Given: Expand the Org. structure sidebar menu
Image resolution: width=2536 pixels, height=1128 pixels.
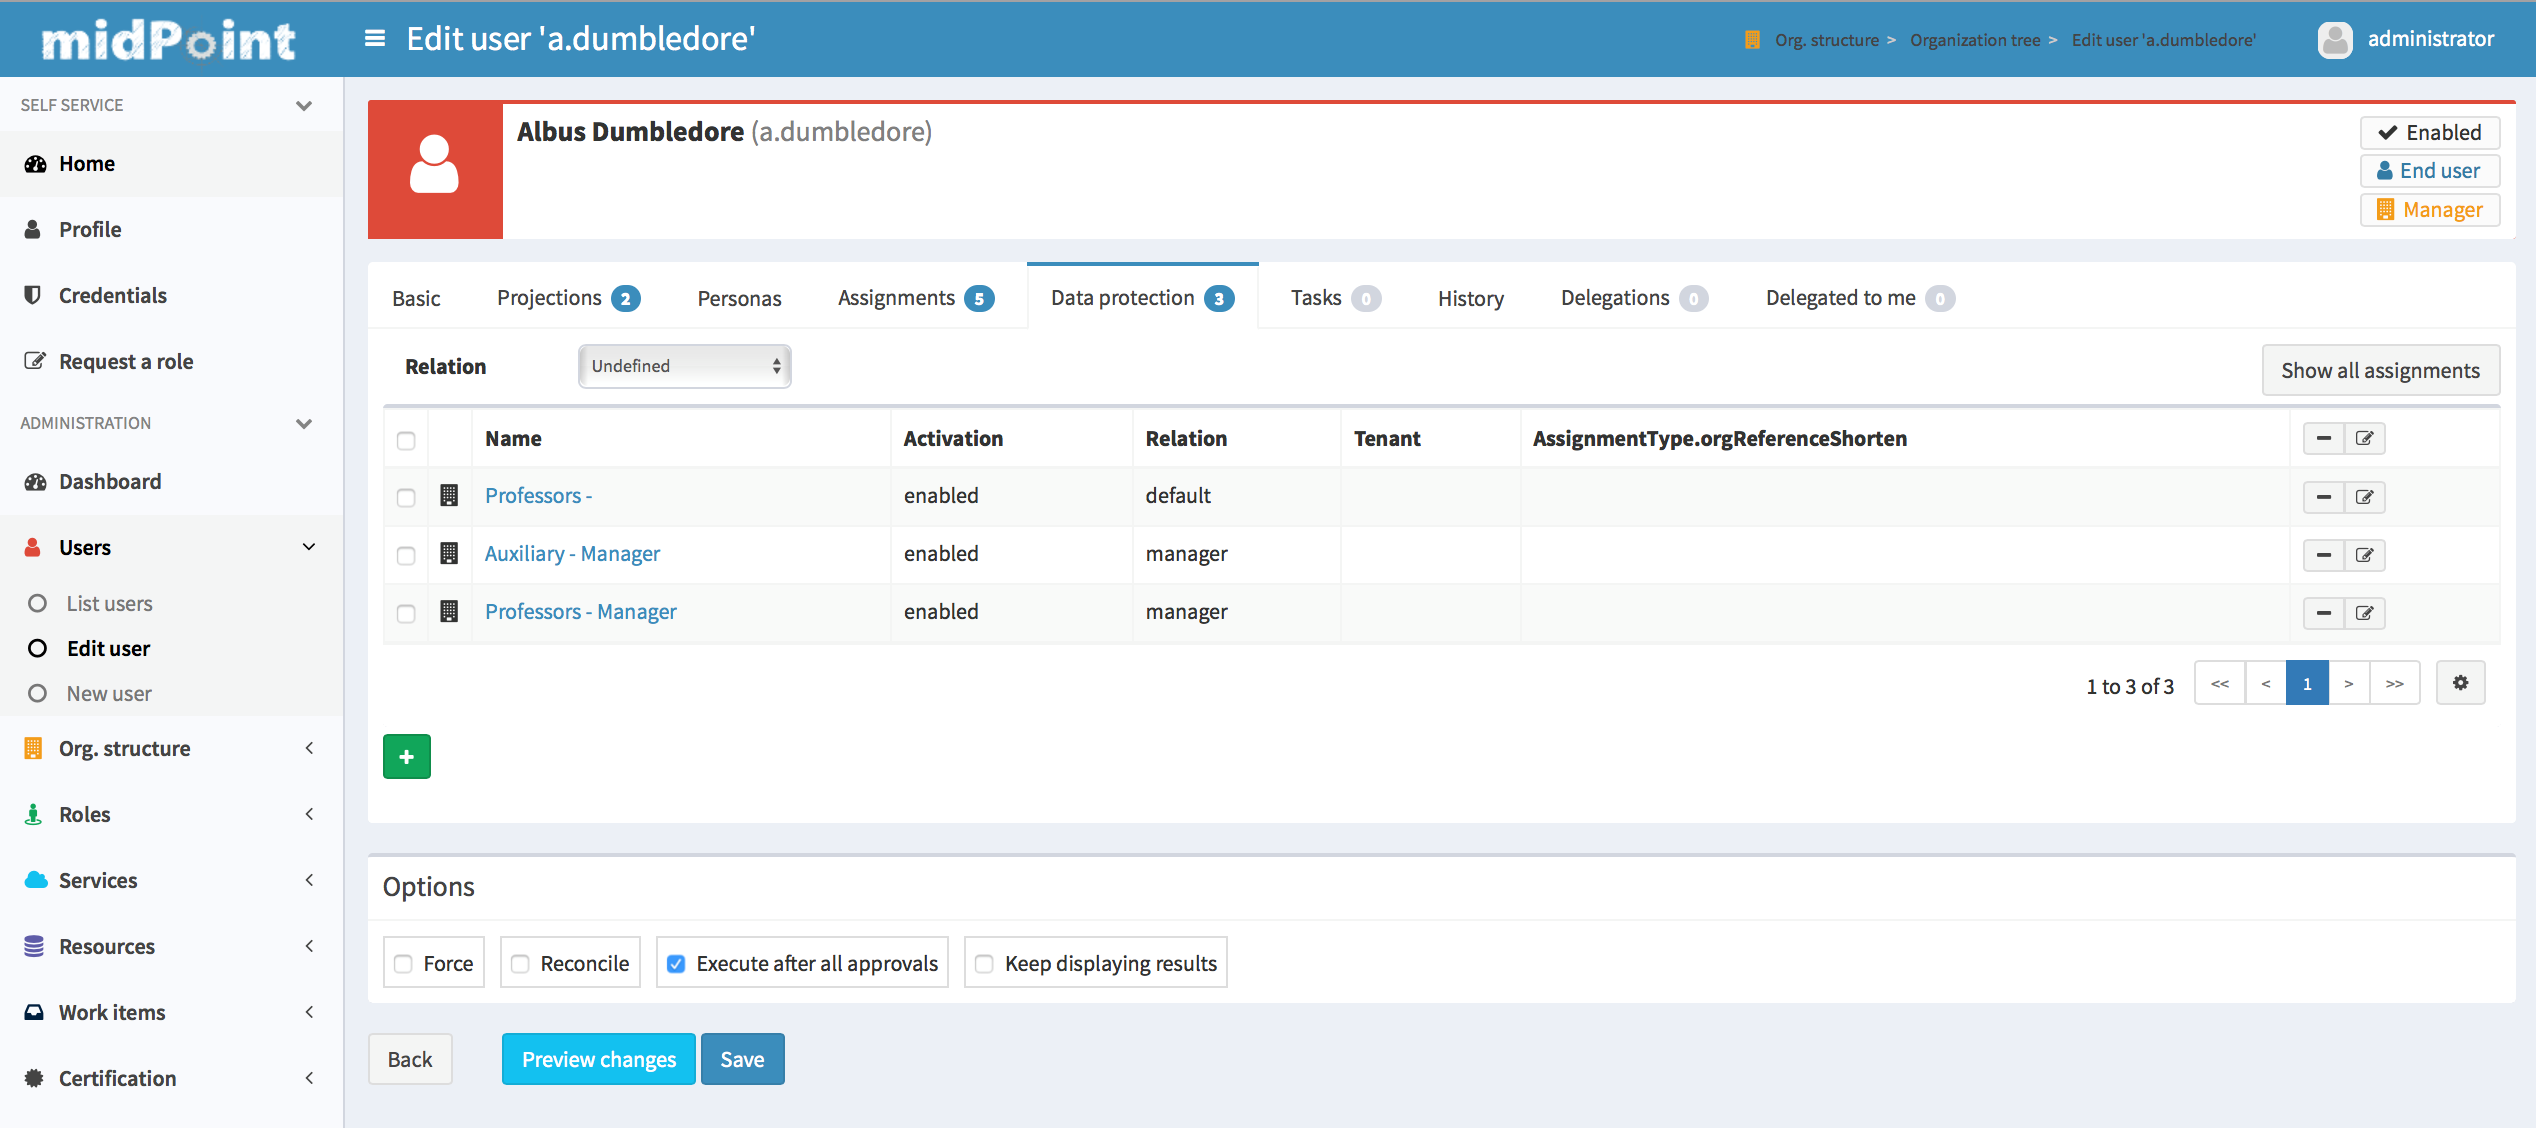Looking at the screenshot, I should [309, 748].
